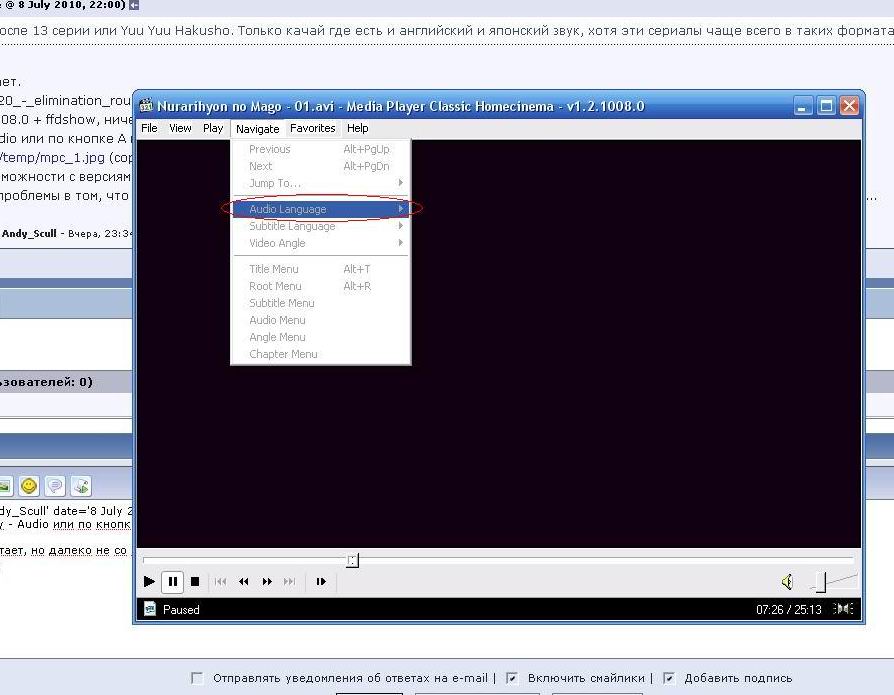Click the audio channel icon beside time
Screen dimensions: 894x695
pos(844,609)
